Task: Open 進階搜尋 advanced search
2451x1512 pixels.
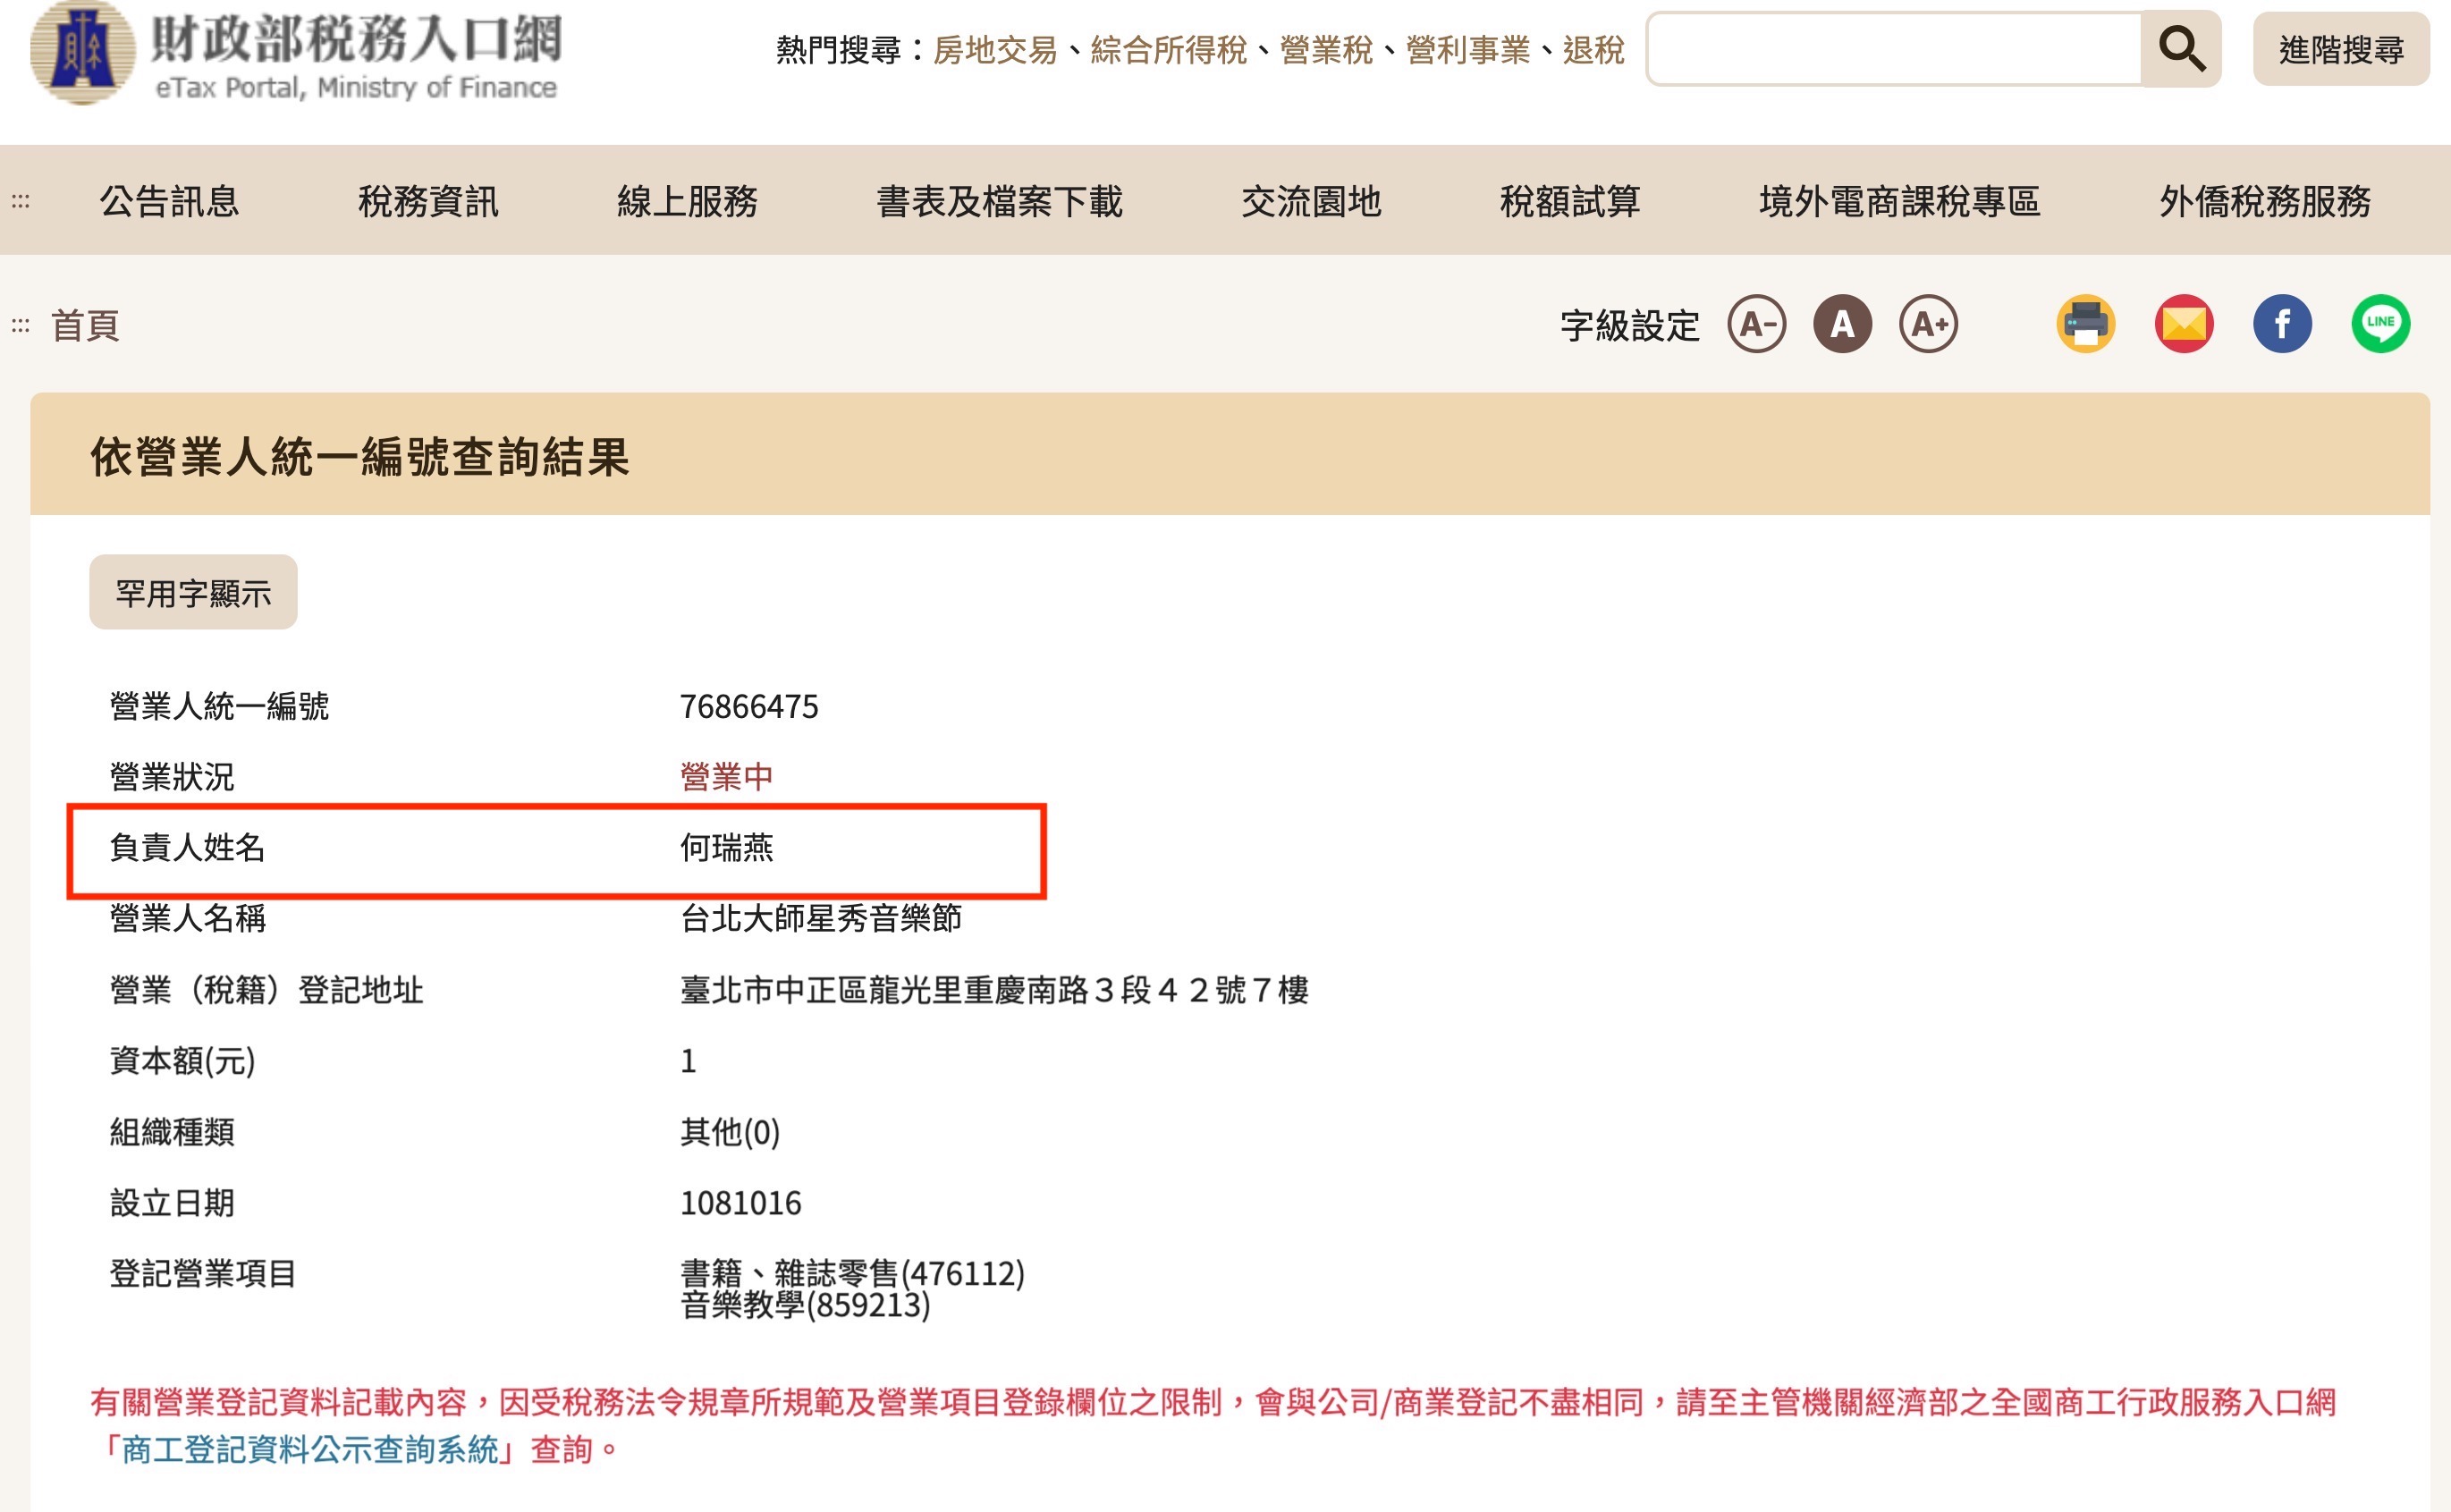Action: tap(2340, 49)
